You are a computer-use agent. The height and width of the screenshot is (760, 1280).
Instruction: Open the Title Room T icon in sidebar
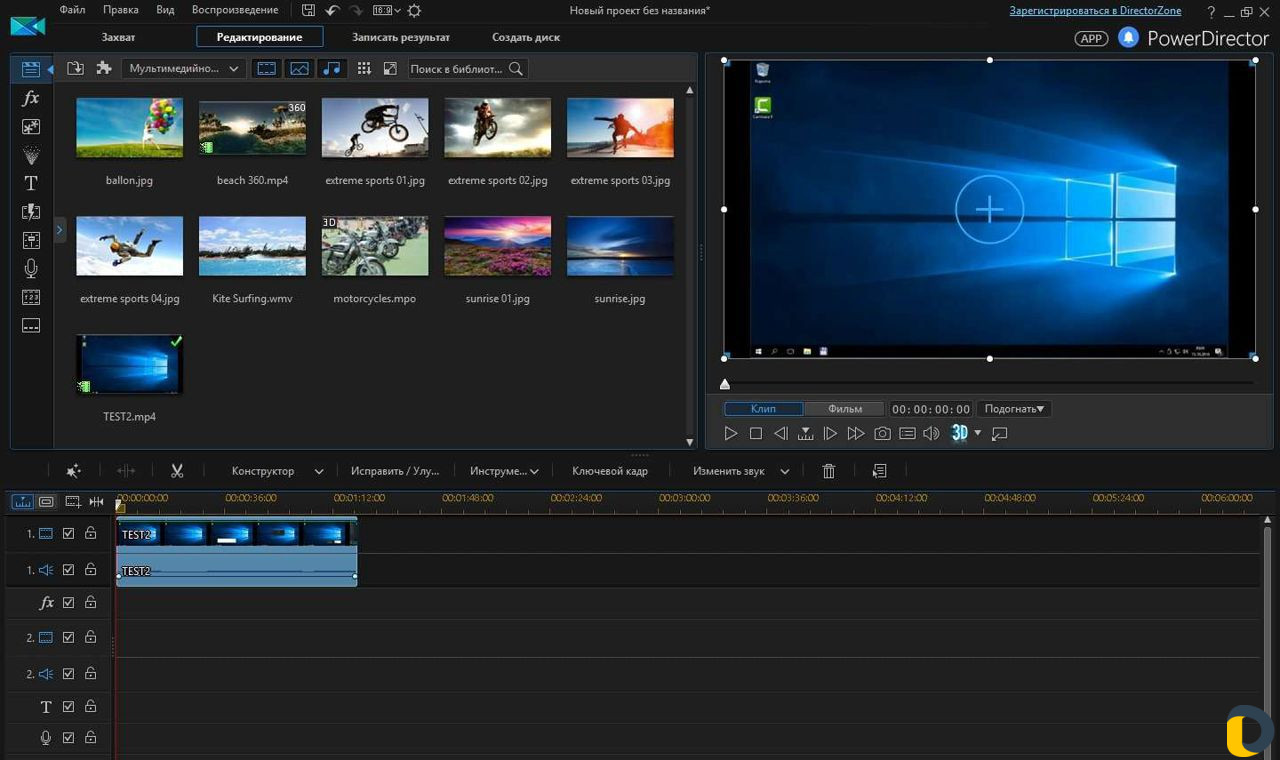[x=31, y=183]
